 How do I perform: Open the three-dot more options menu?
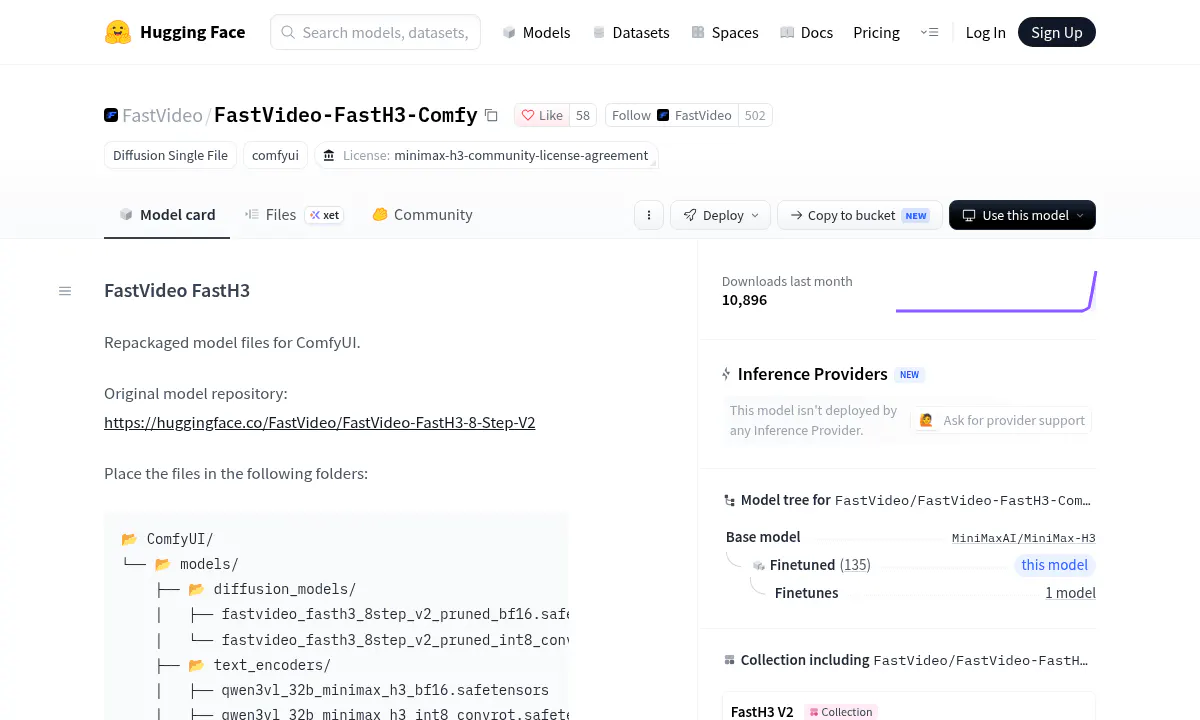click(649, 215)
